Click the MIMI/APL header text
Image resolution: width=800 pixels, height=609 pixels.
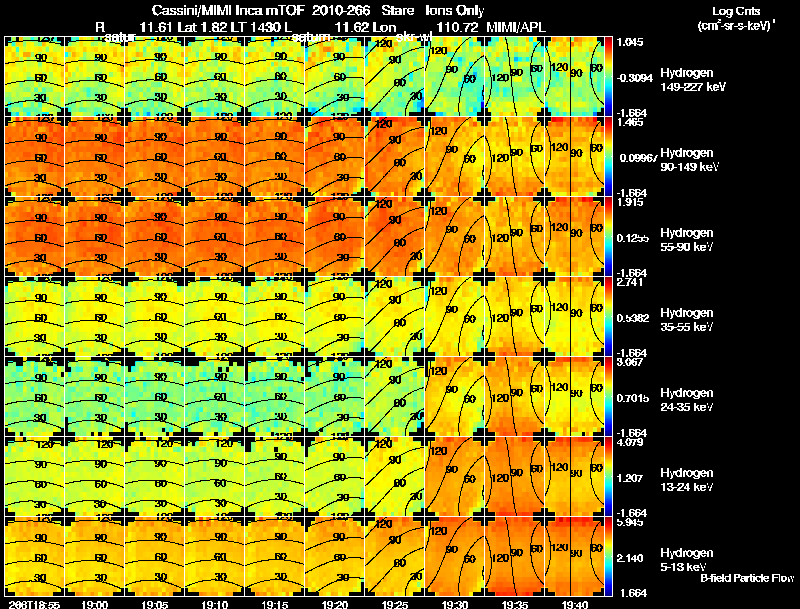pos(516,27)
